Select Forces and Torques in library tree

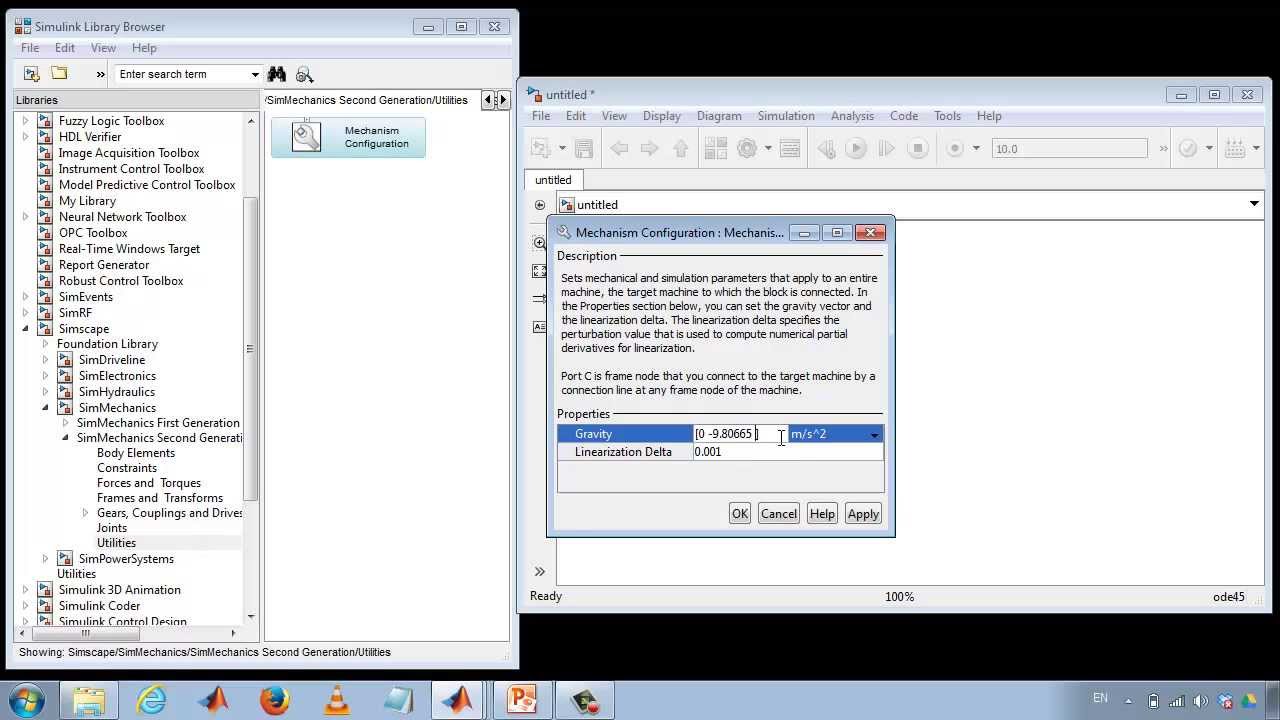149,483
